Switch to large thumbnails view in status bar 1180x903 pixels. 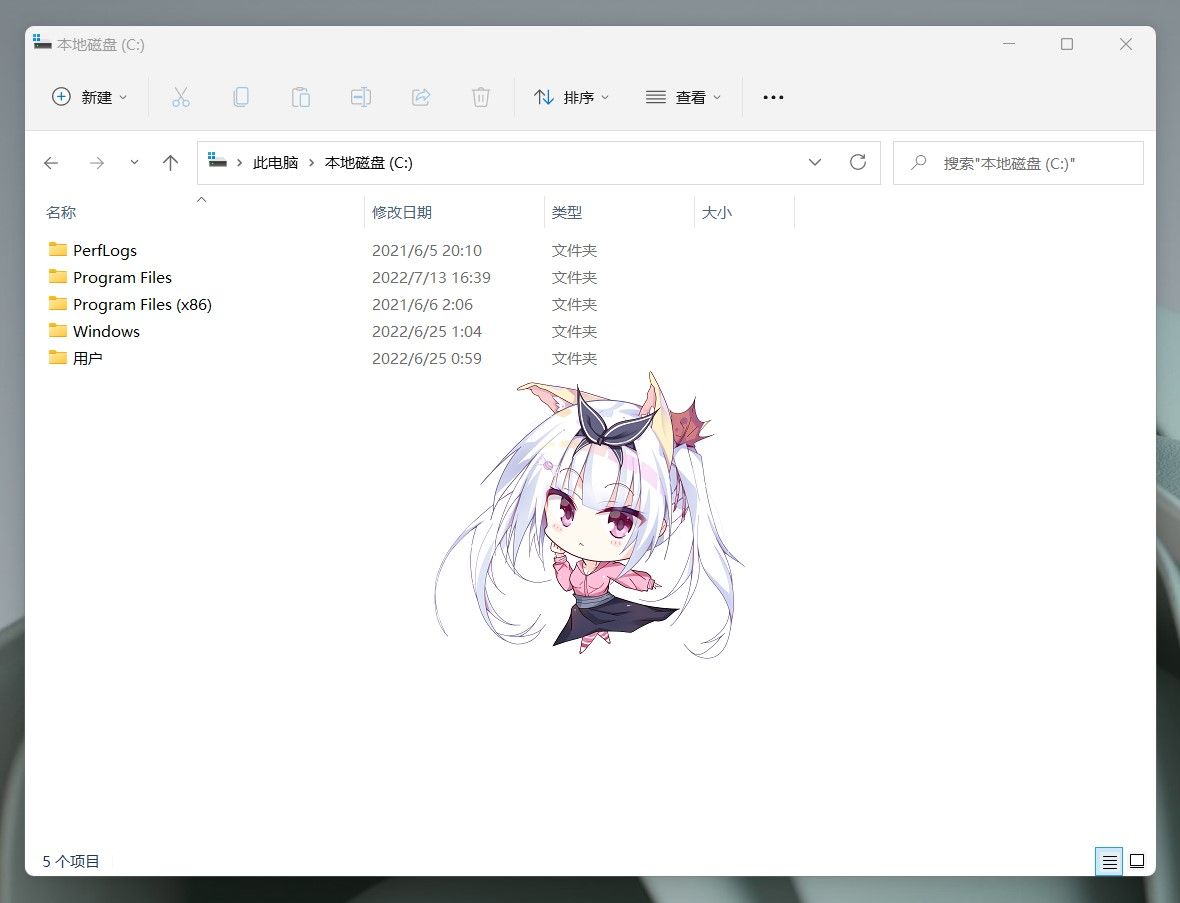(1137, 862)
